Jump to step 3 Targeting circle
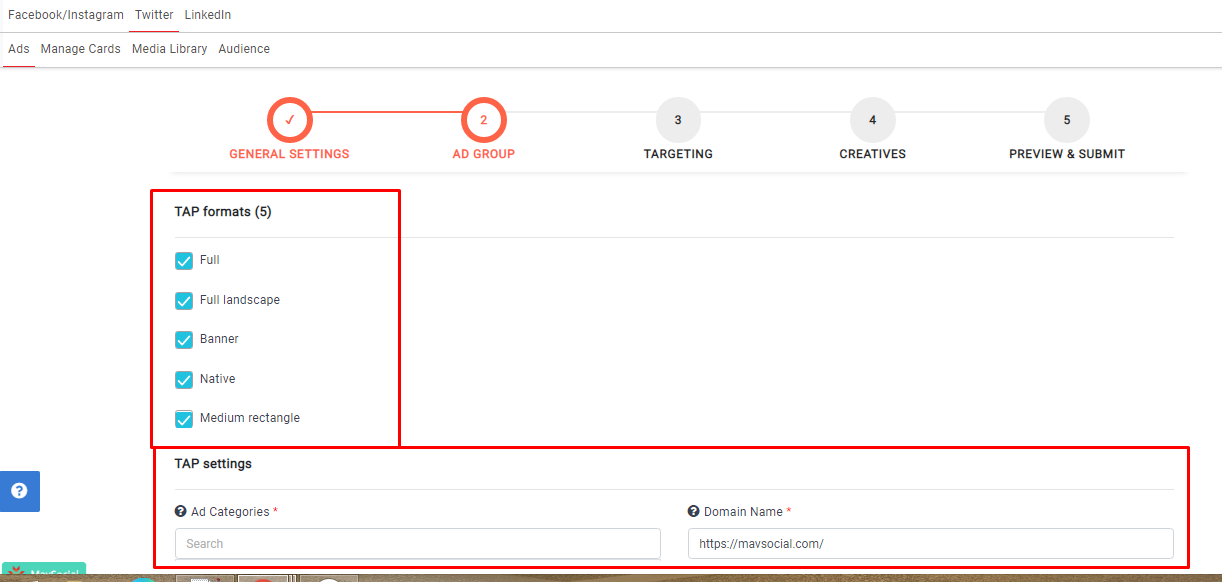 coord(678,120)
